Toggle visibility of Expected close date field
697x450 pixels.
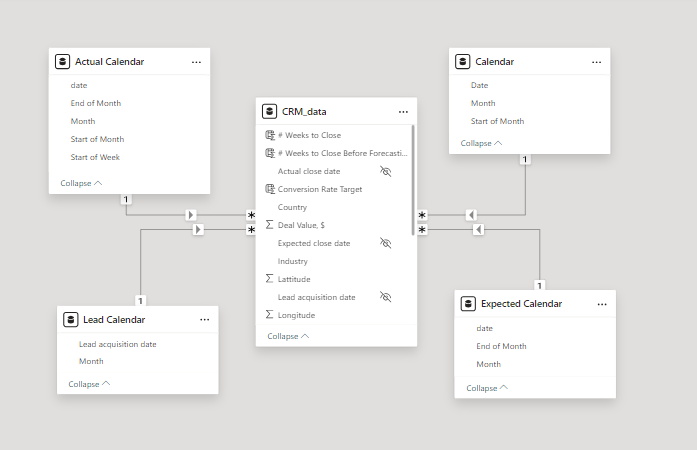tap(386, 243)
